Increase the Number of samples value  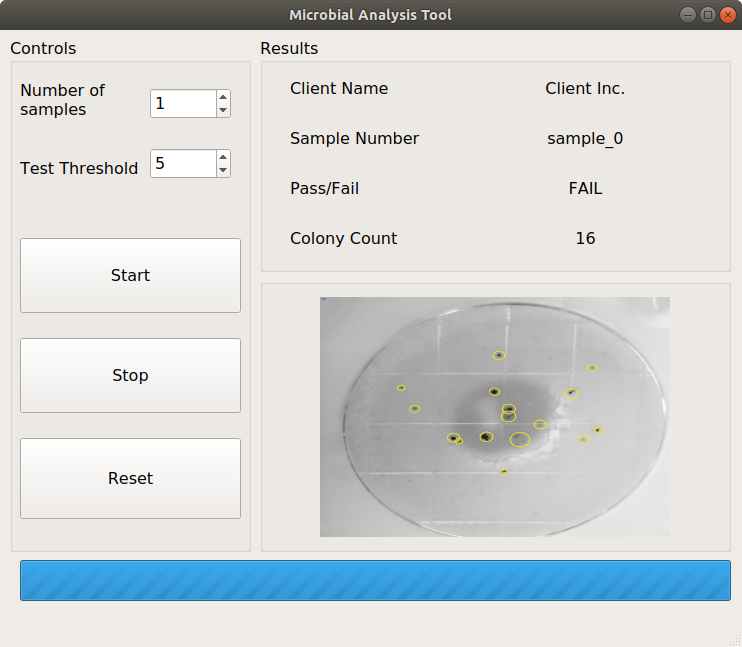click(222, 97)
